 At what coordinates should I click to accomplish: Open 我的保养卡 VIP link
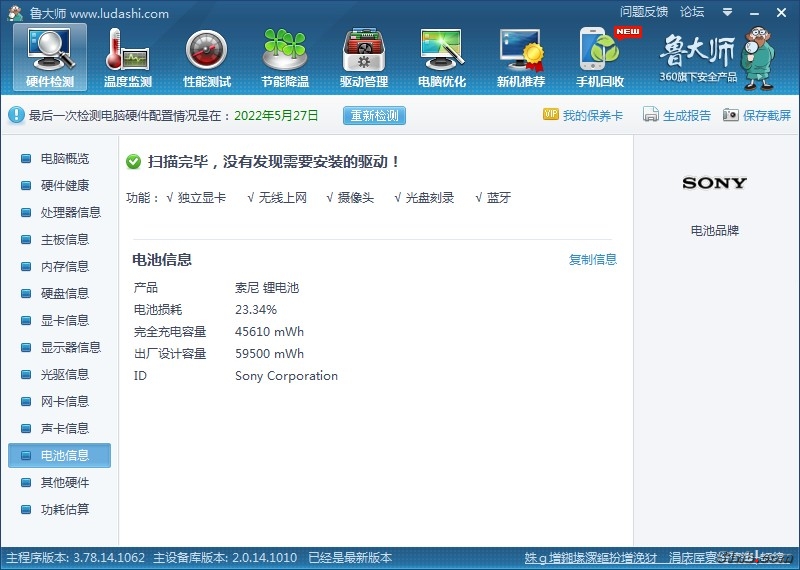tap(583, 115)
